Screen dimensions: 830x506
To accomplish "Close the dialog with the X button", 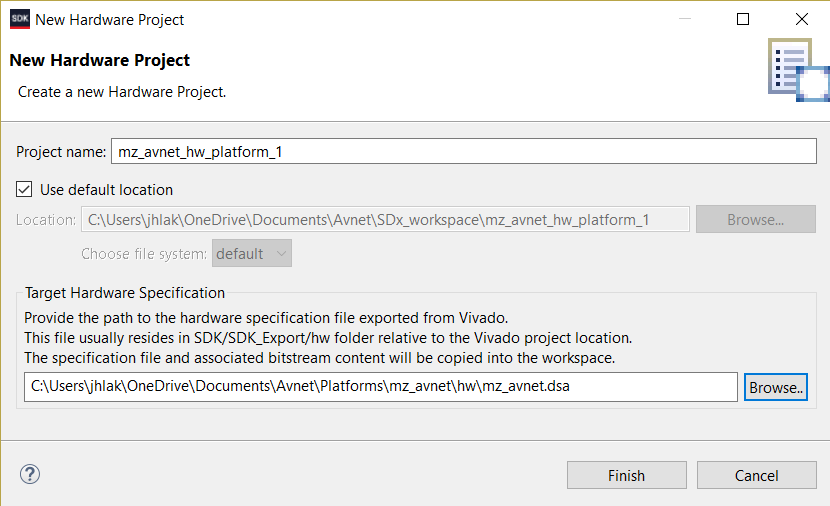I will 801,19.
